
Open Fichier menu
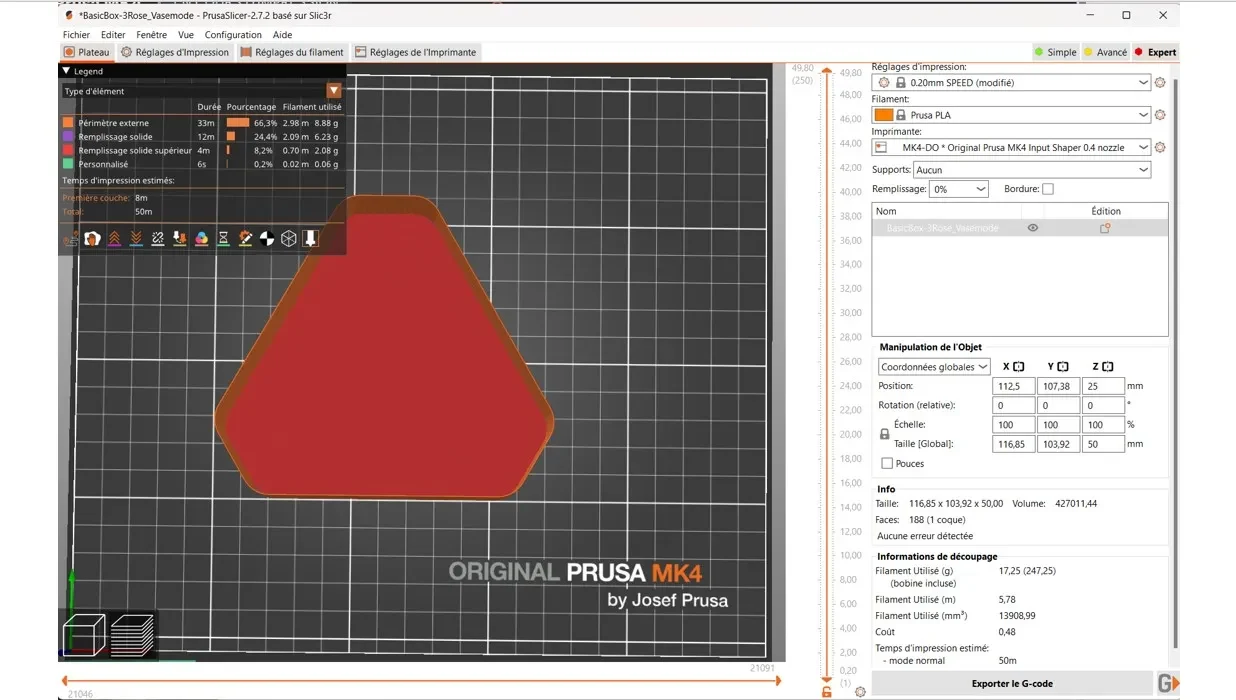point(76,35)
